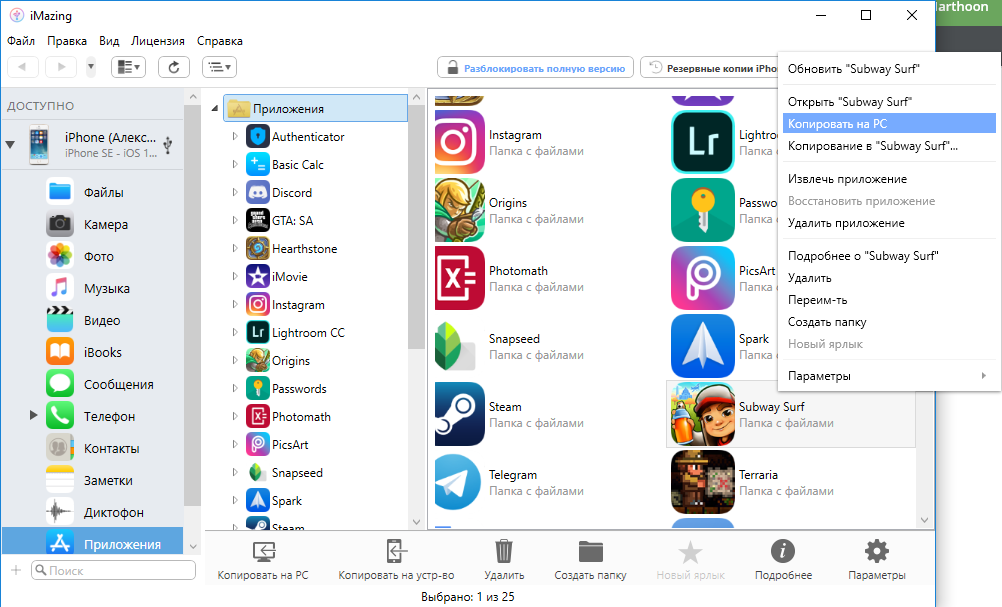Collapse the Приложения tree node
This screenshot has height=607, width=1002.
coord(215,109)
